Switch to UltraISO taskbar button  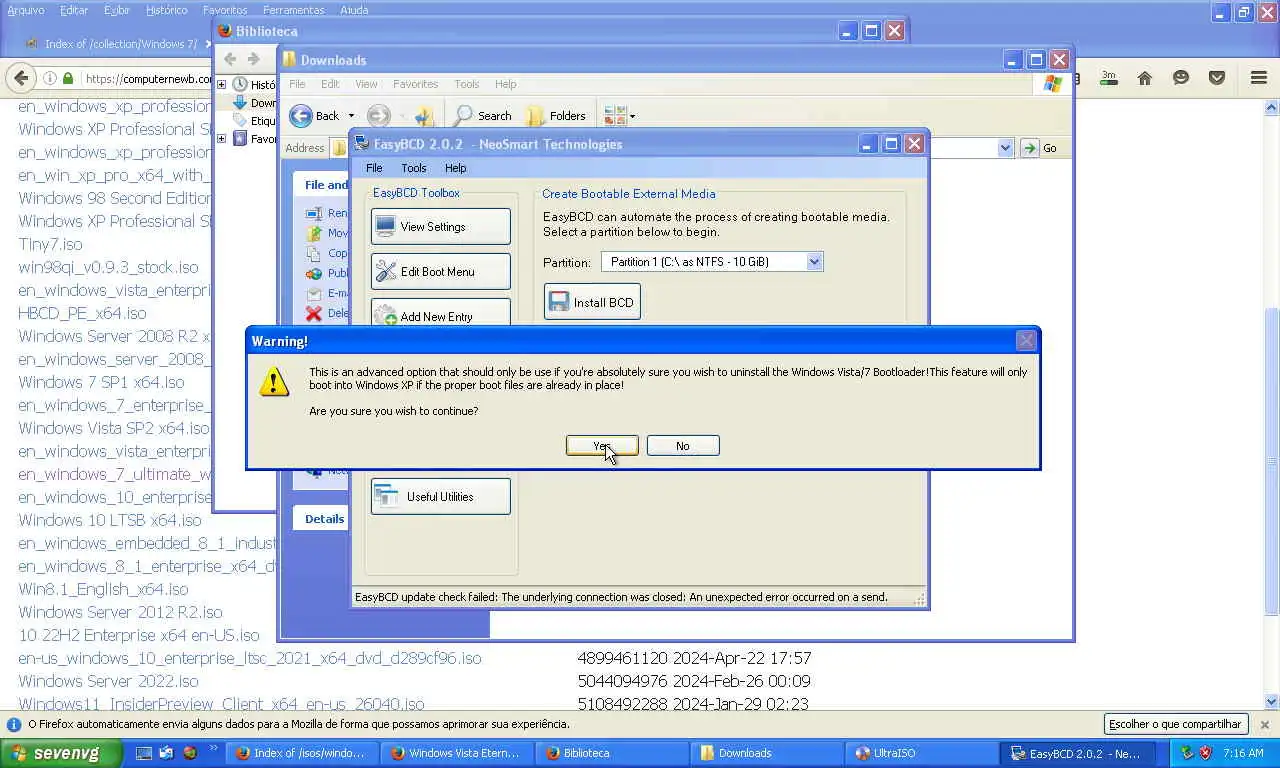pyautogui.click(x=920, y=753)
